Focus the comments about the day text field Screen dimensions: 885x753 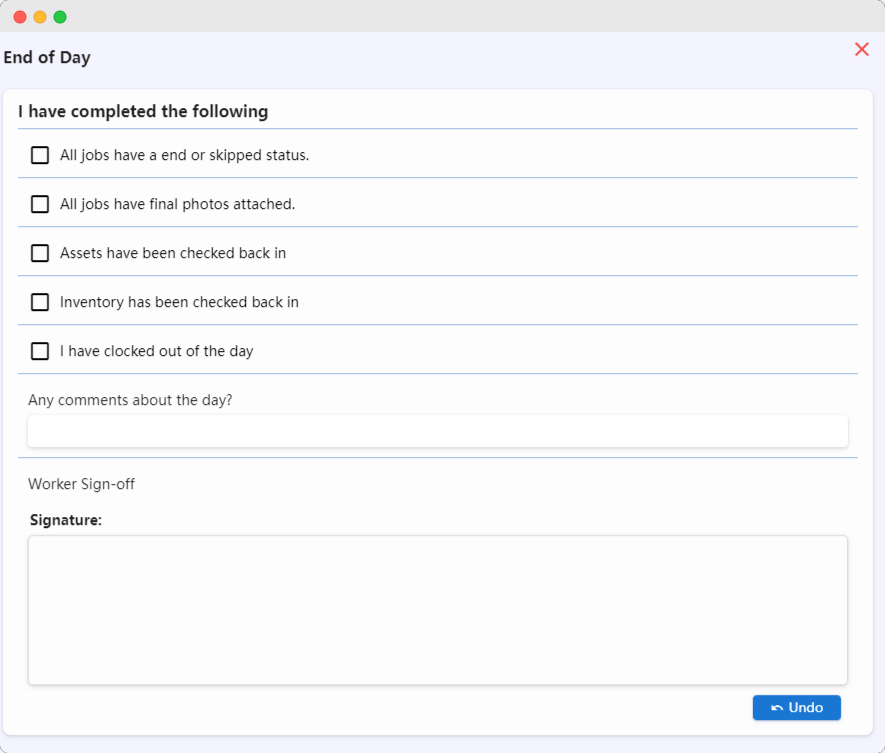pos(437,431)
